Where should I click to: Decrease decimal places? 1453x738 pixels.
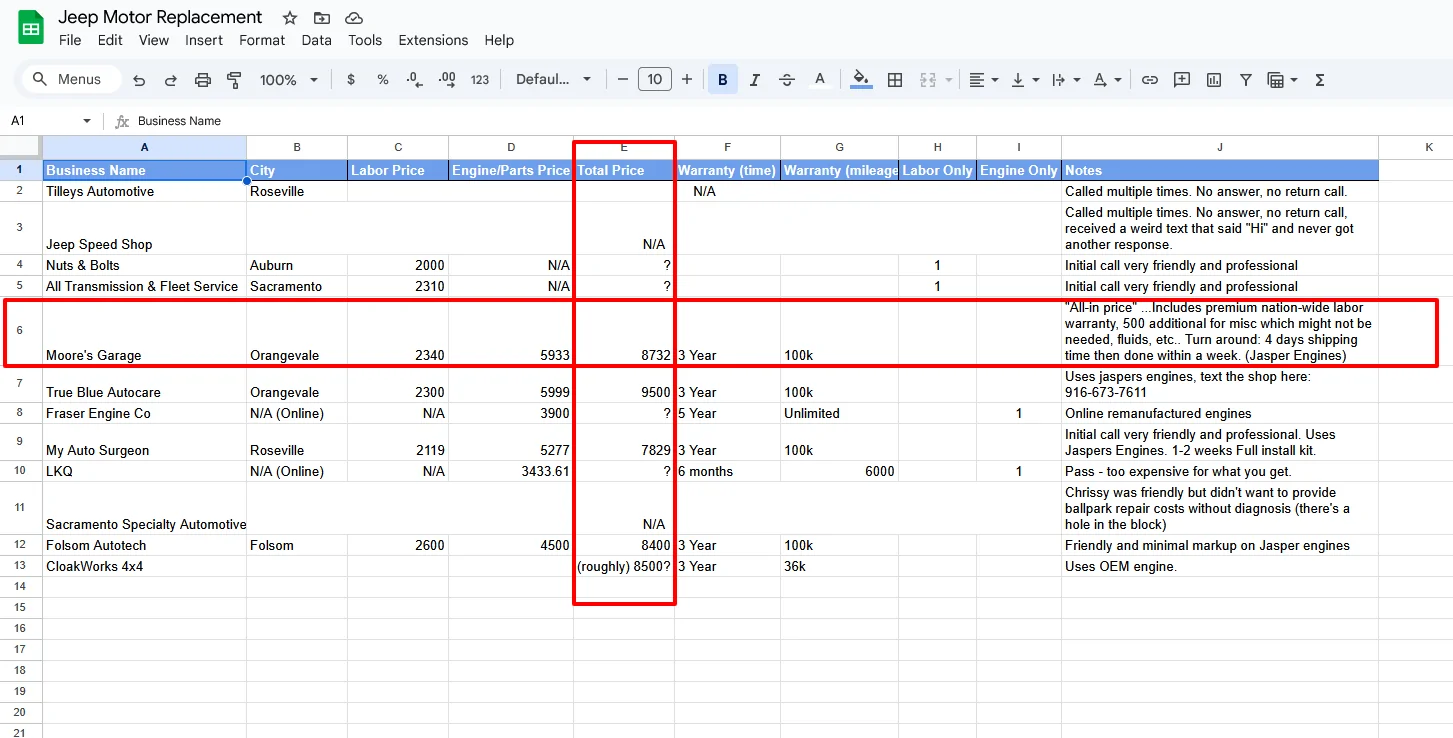click(x=415, y=80)
